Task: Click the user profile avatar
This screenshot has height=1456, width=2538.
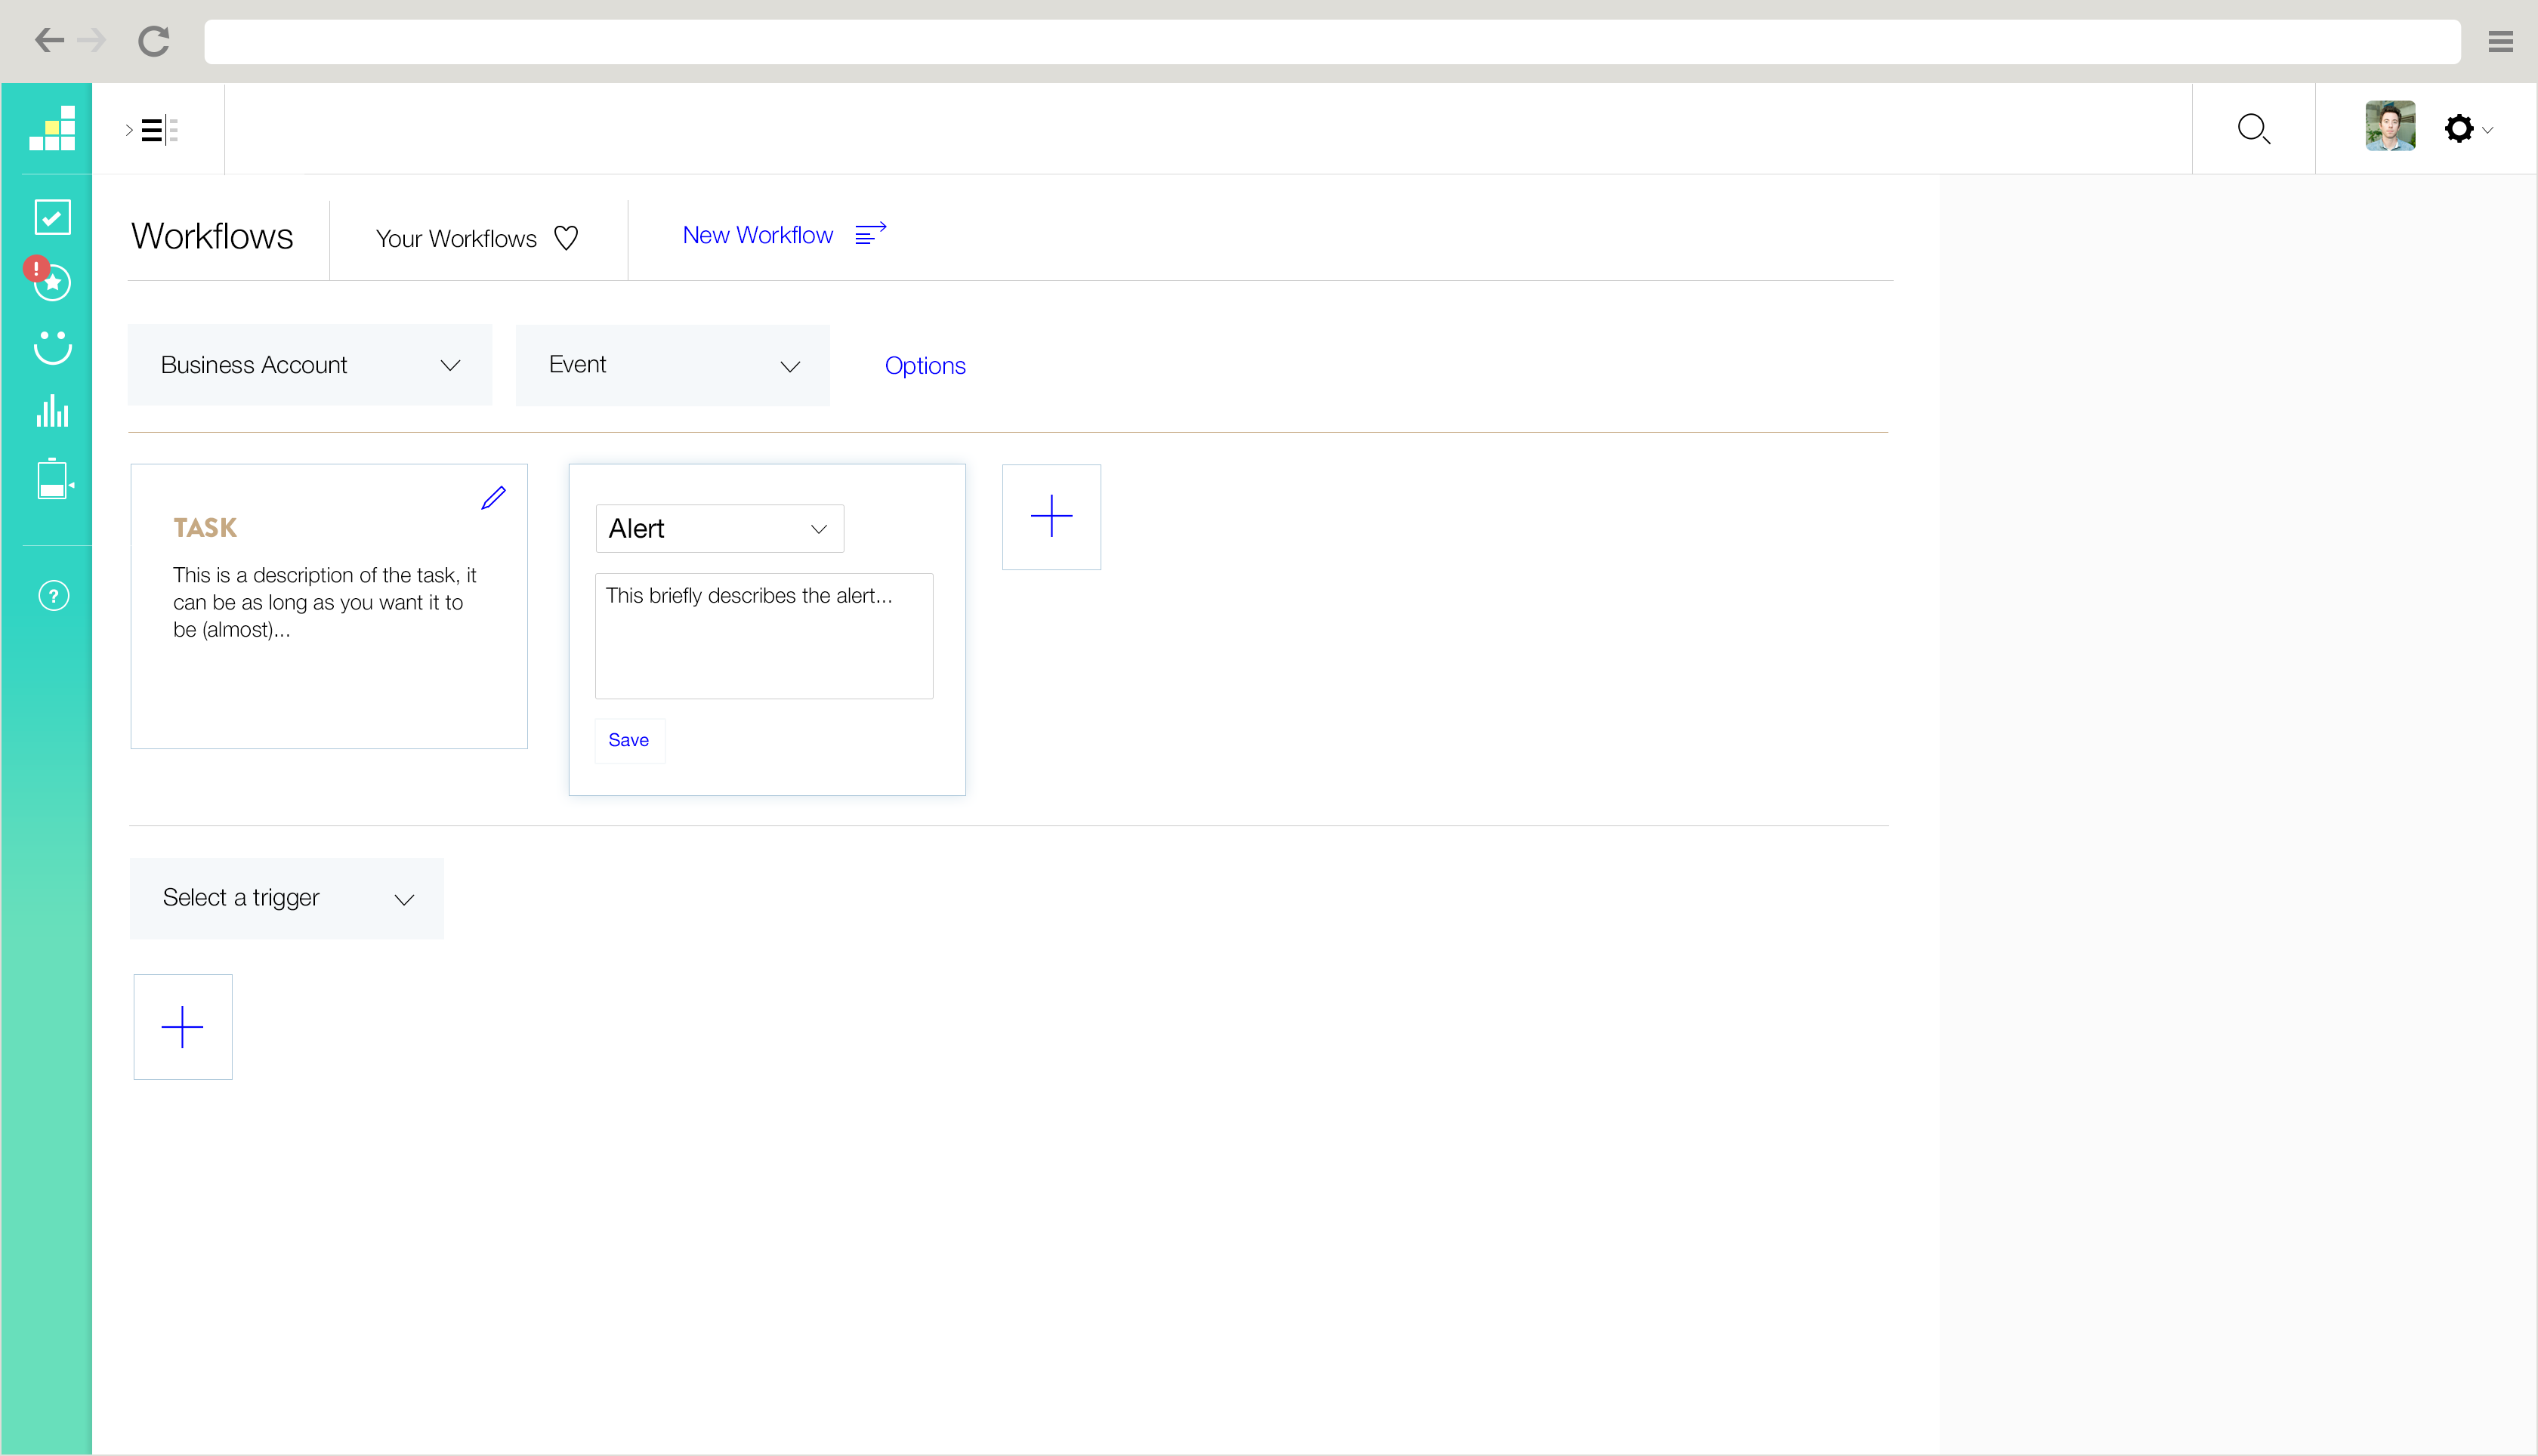Action: [x=2390, y=126]
